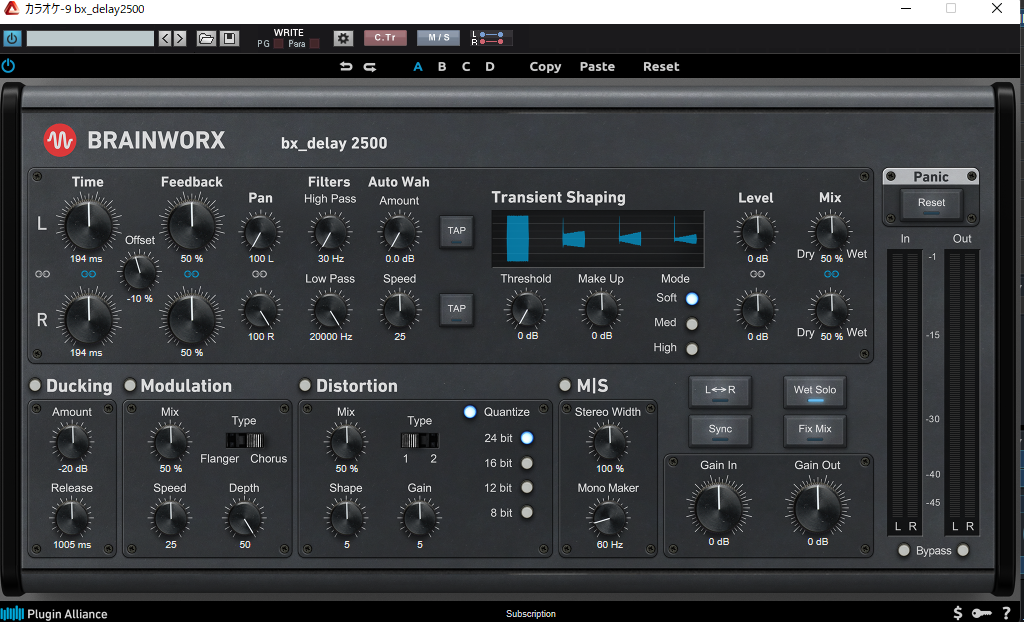The width and height of the screenshot is (1024, 622).
Task: Toggle the global L/R channel link icon
Action: (42, 274)
